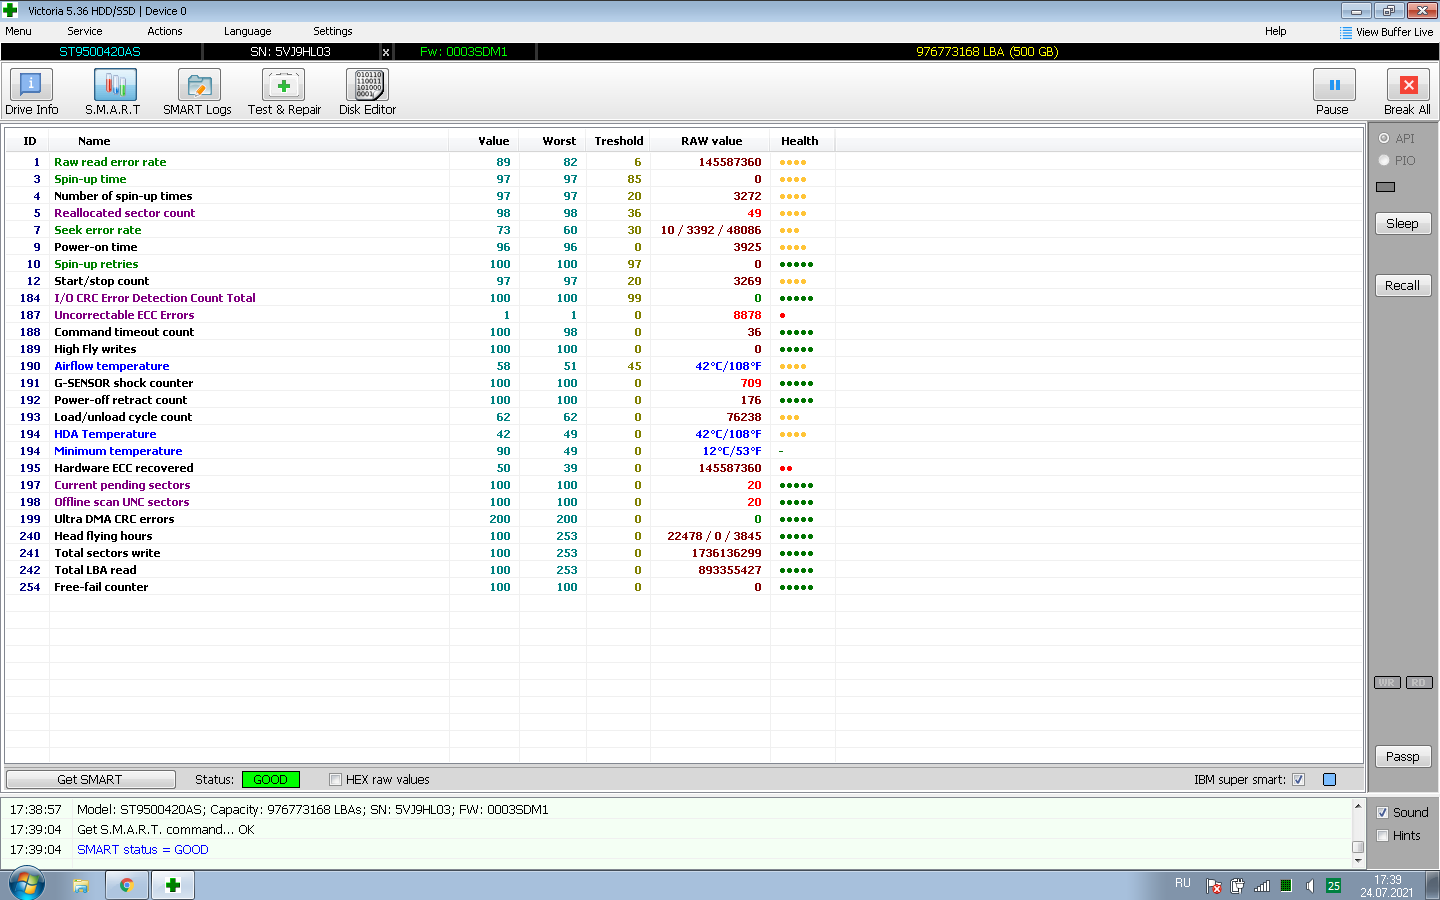The height and width of the screenshot is (900, 1440).
Task: Open the Drive Info toolbar icon
Action: (x=31, y=85)
